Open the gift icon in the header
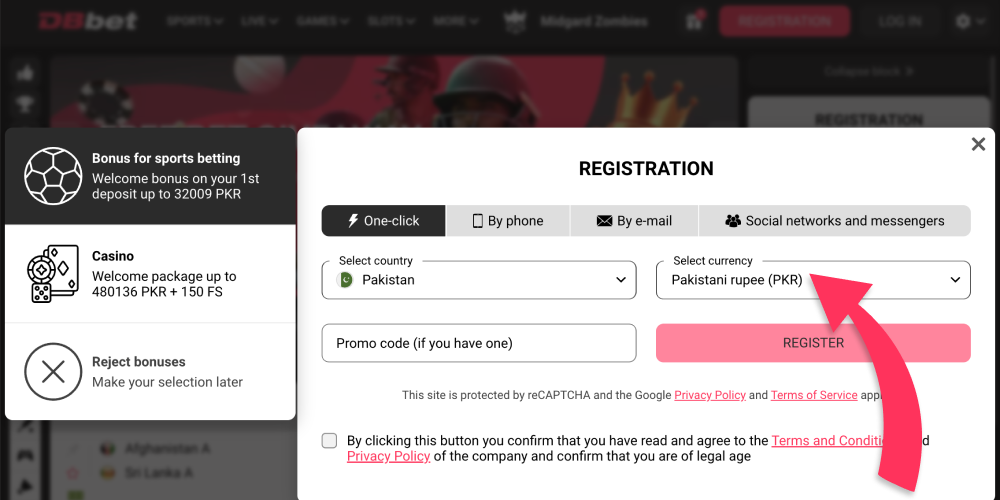 coord(695,20)
